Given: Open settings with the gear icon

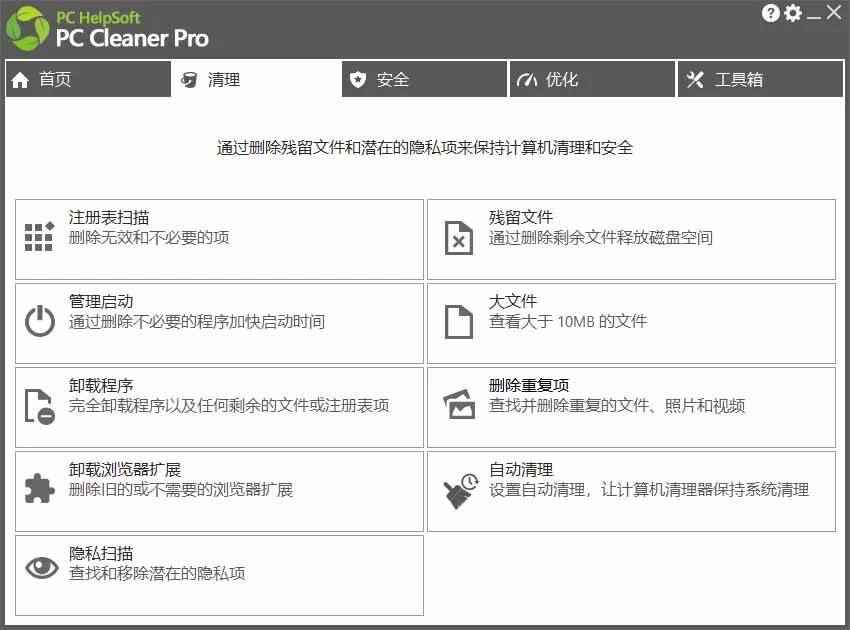Looking at the screenshot, I should (x=793, y=13).
